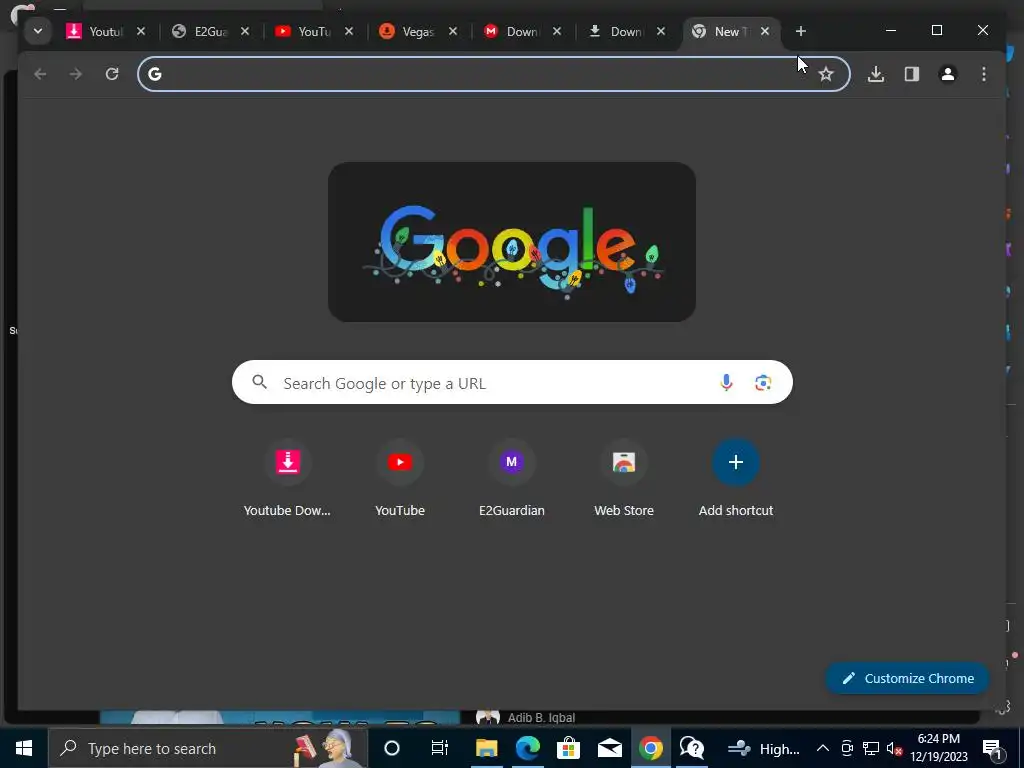Click the Customize Chrome button
This screenshot has width=1024, height=768.
click(x=908, y=678)
